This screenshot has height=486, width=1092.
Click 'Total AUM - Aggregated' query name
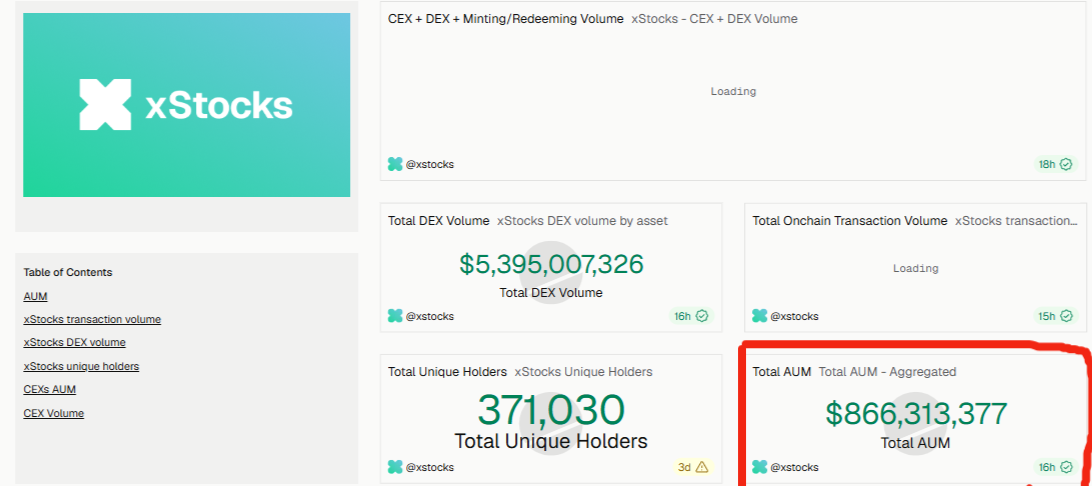point(887,372)
